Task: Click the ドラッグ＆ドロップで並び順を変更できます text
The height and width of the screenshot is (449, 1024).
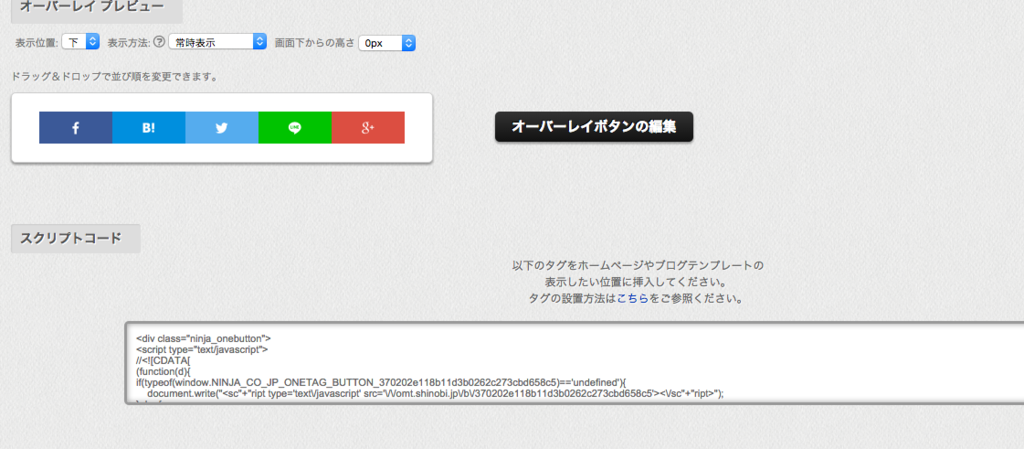Action: click(115, 77)
